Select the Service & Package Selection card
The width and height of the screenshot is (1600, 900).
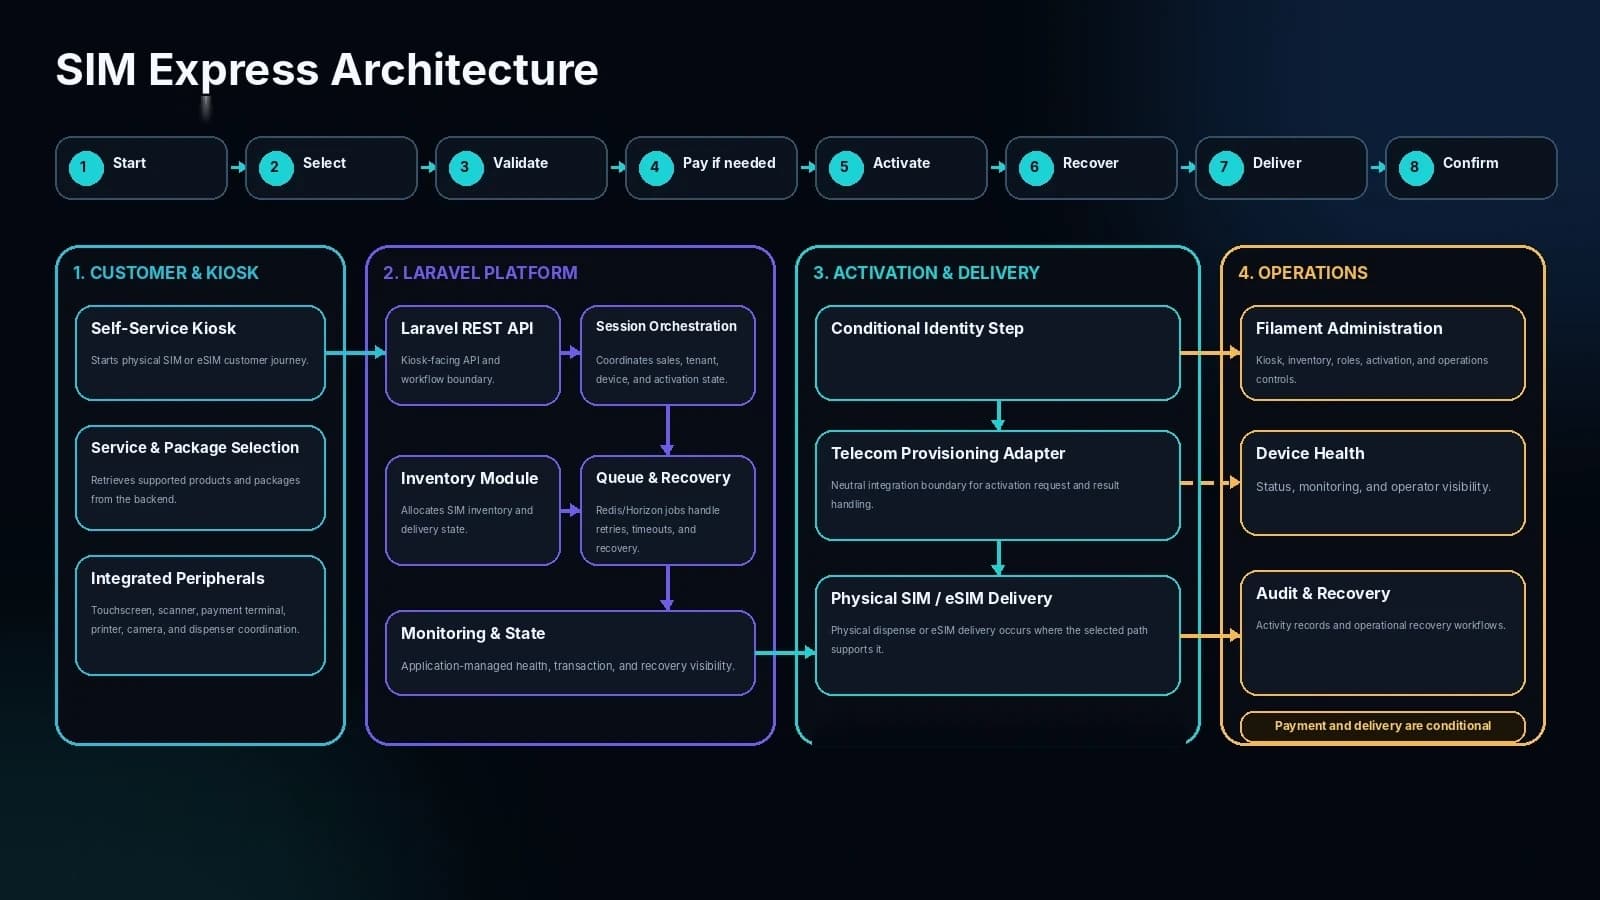click(200, 478)
